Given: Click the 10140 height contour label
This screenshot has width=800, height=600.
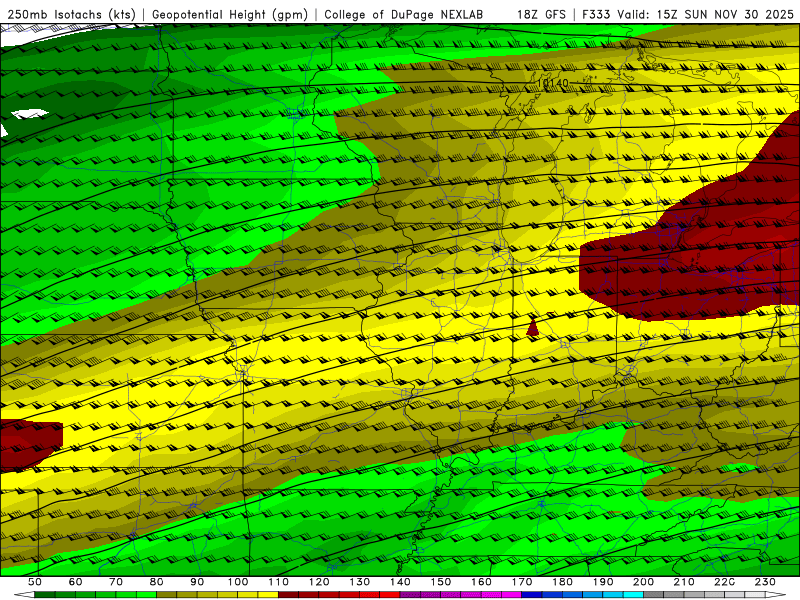Looking at the screenshot, I should coord(553,83).
